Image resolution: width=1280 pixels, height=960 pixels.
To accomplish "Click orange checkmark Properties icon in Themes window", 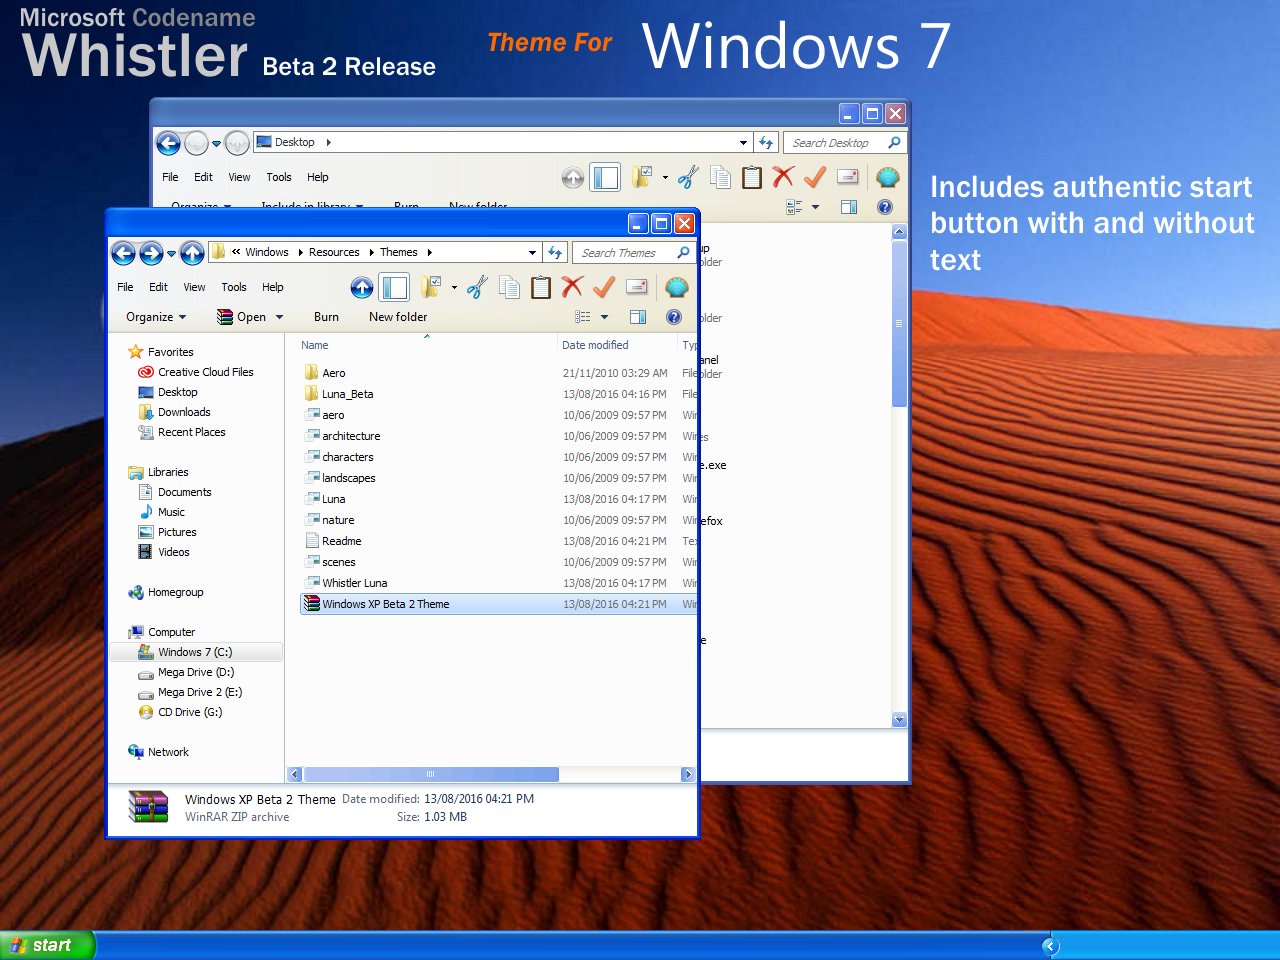I will 603,288.
